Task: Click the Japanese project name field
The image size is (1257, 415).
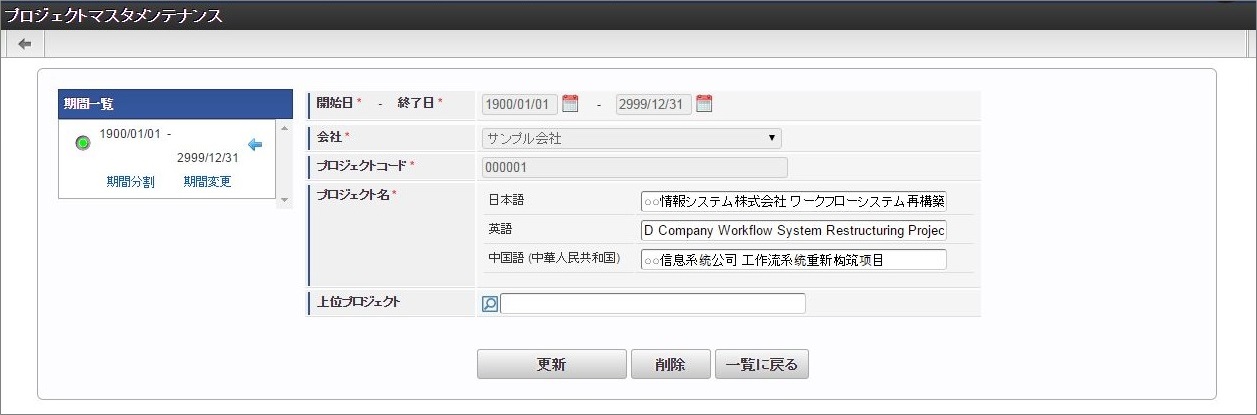Action: [x=794, y=202]
